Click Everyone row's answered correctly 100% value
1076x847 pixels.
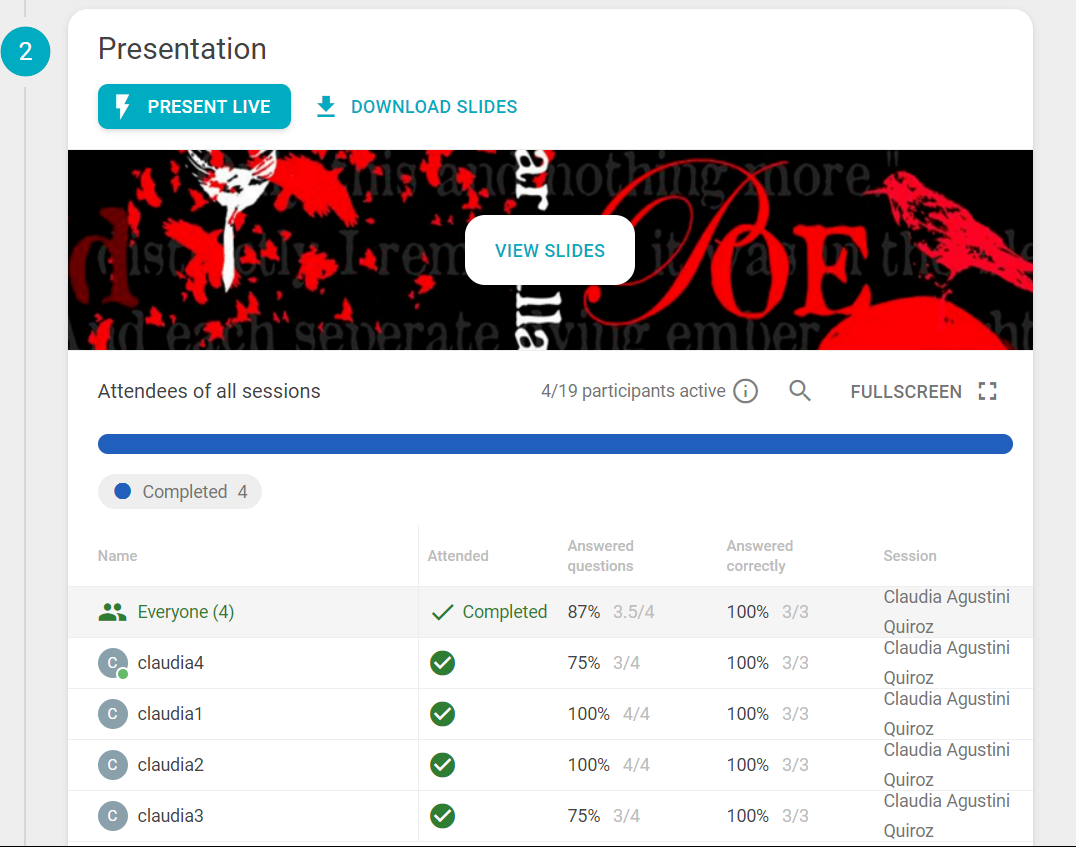pos(748,612)
